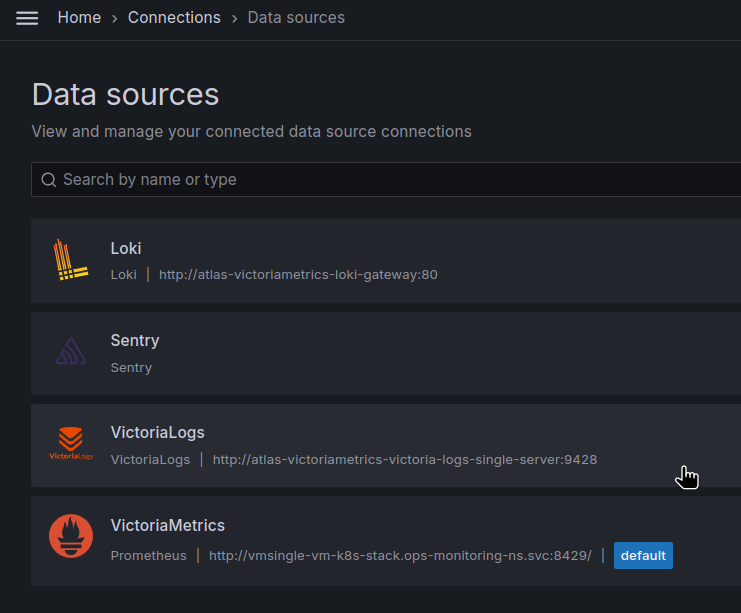Image resolution: width=741 pixels, height=613 pixels.
Task: Click the blue default badge
Action: tap(643, 555)
